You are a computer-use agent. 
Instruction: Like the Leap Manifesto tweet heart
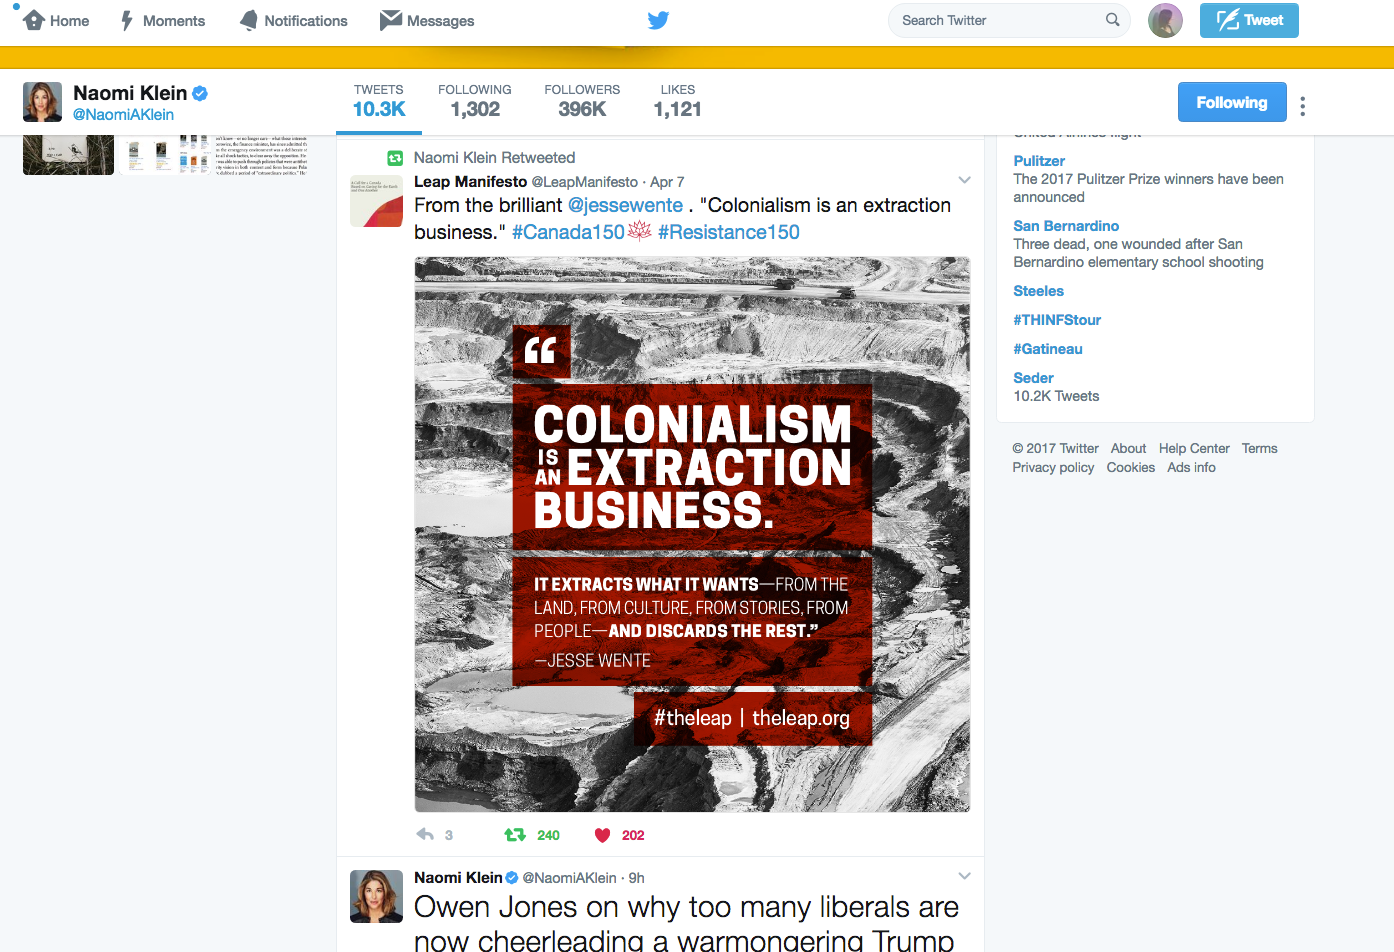pos(602,835)
